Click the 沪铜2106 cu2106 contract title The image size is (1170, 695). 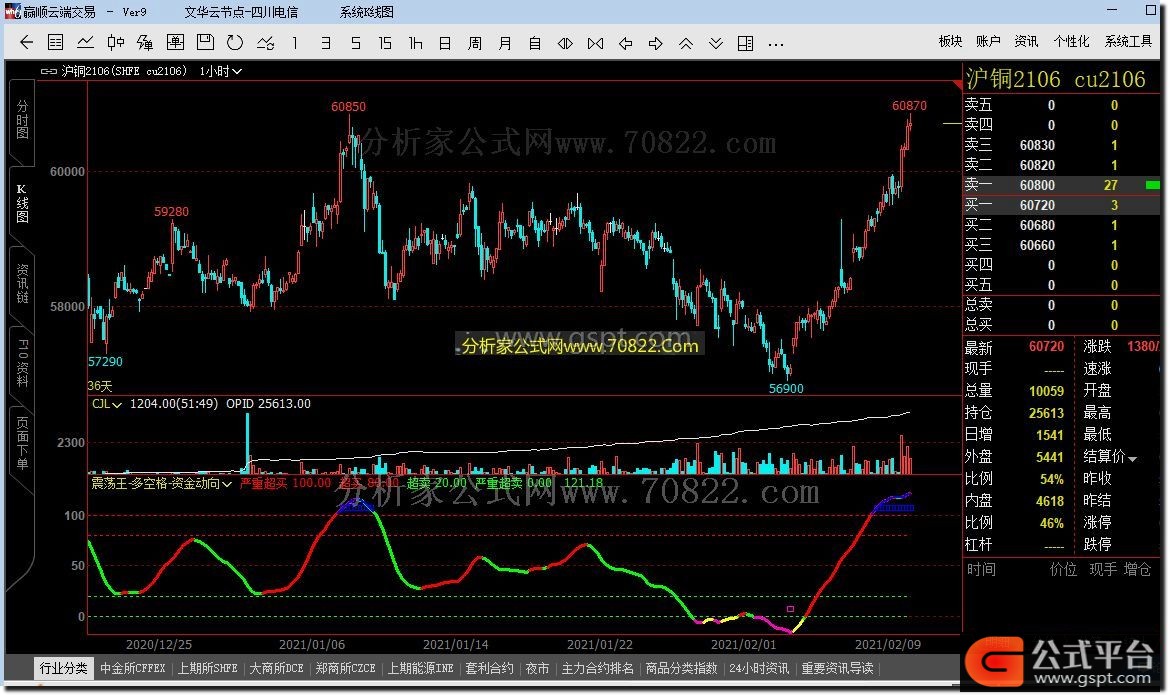click(x=1055, y=79)
